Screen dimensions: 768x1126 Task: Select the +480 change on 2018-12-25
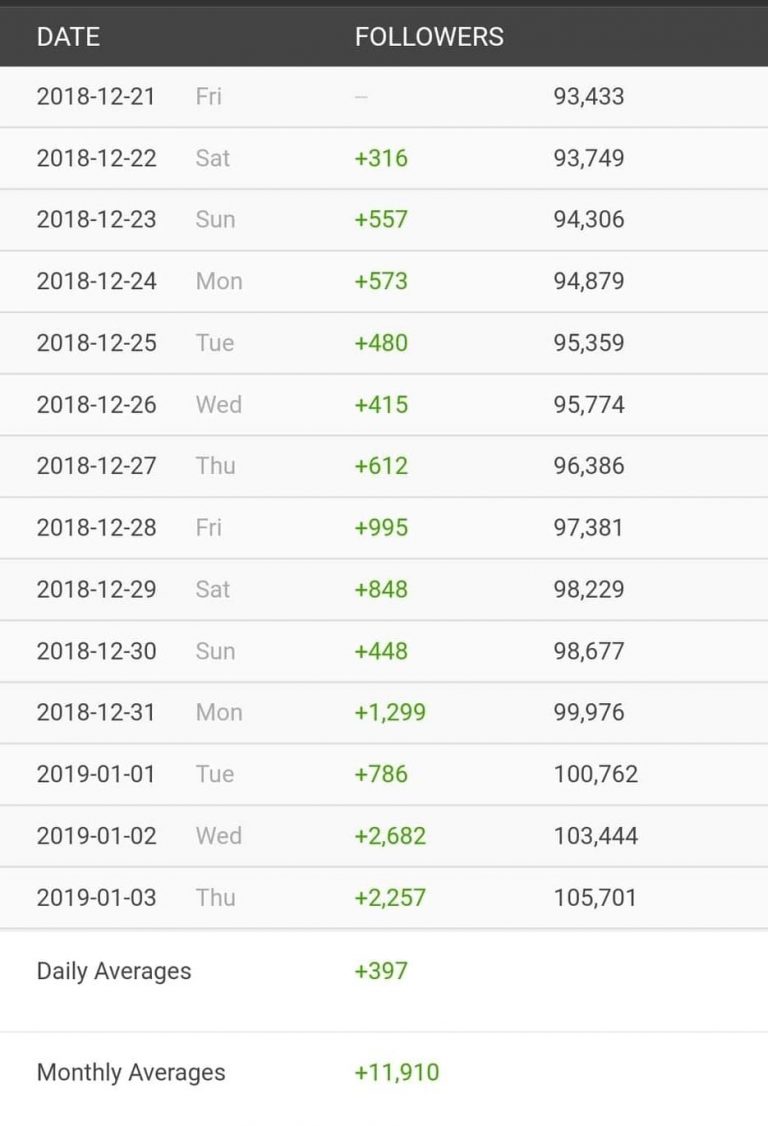tap(381, 343)
